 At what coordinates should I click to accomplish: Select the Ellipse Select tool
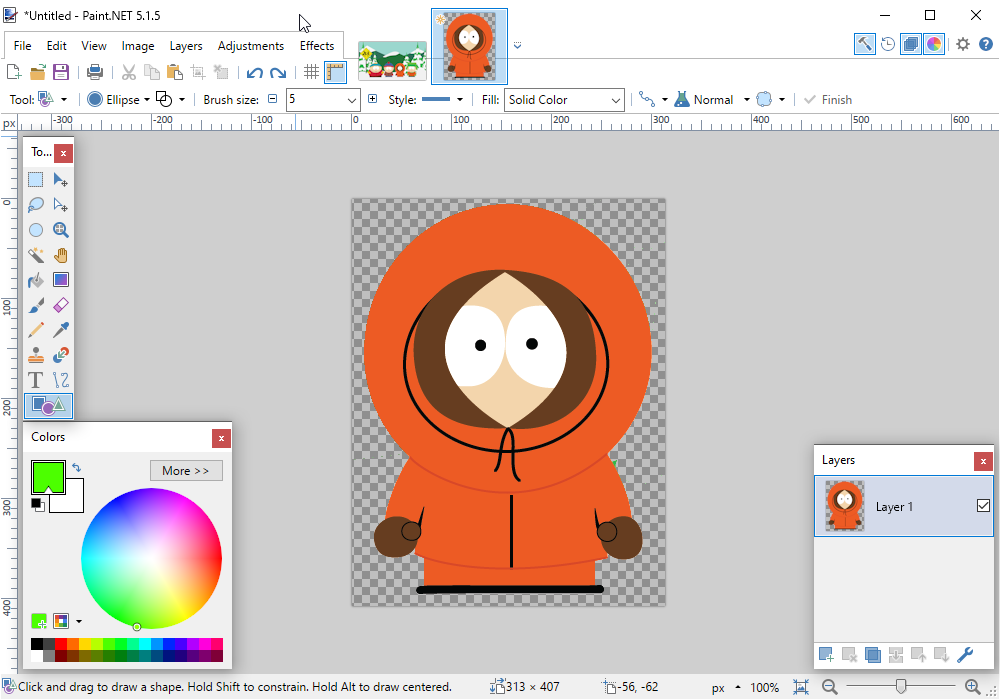(36, 230)
